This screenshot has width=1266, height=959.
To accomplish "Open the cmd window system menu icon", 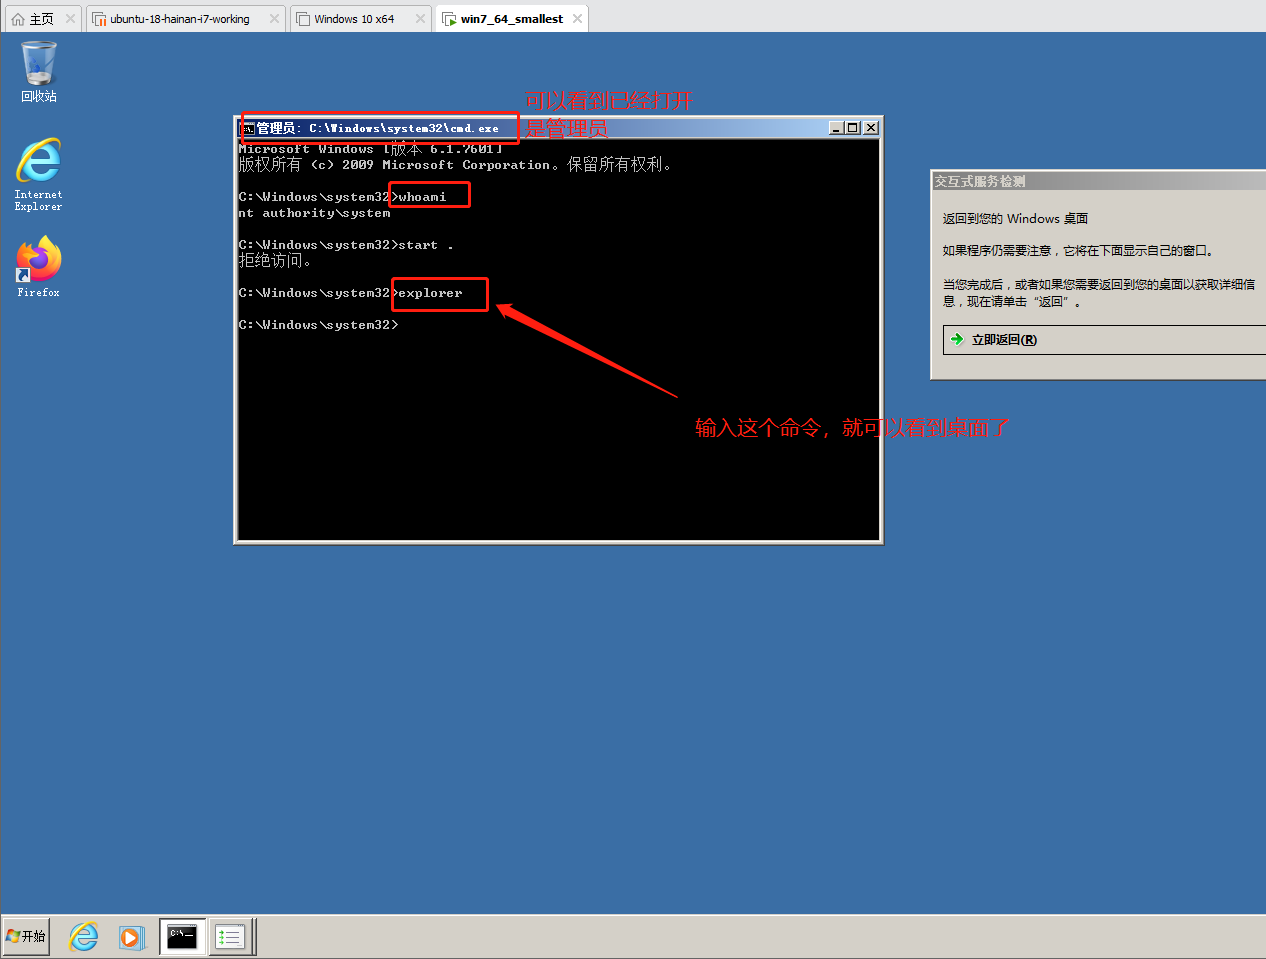I will [247, 128].
